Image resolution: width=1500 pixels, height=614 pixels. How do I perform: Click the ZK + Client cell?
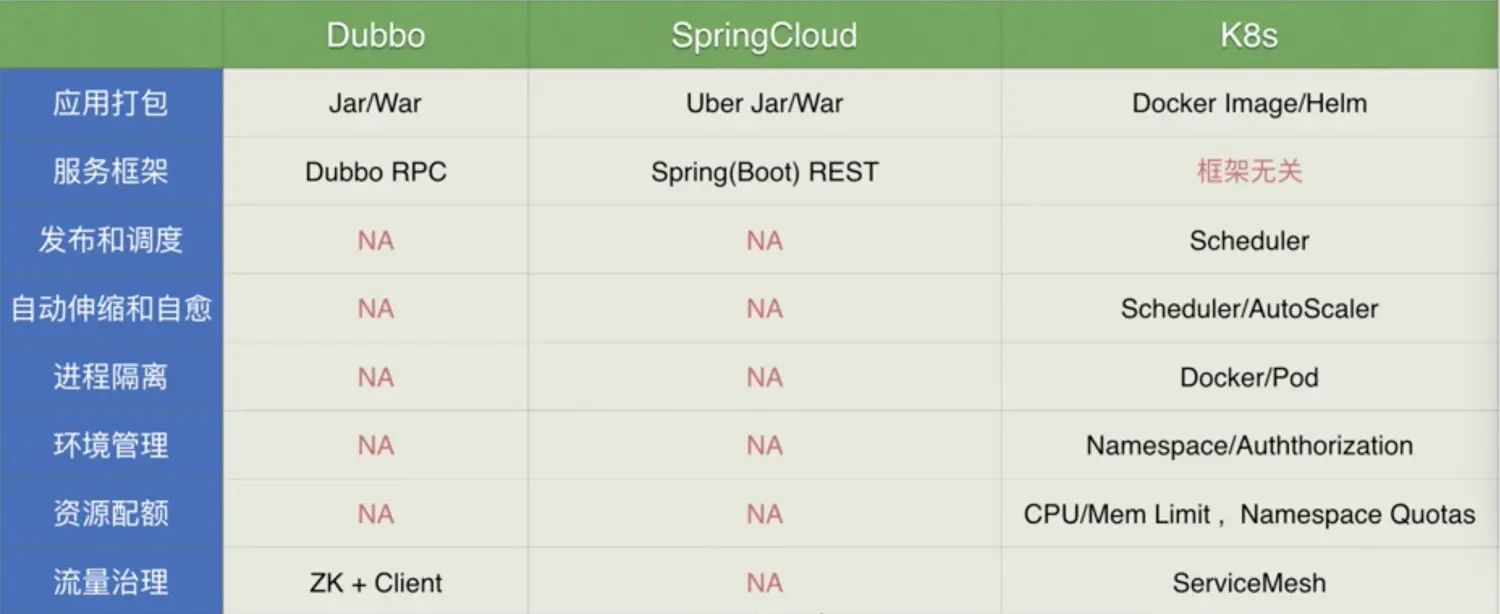[375, 583]
